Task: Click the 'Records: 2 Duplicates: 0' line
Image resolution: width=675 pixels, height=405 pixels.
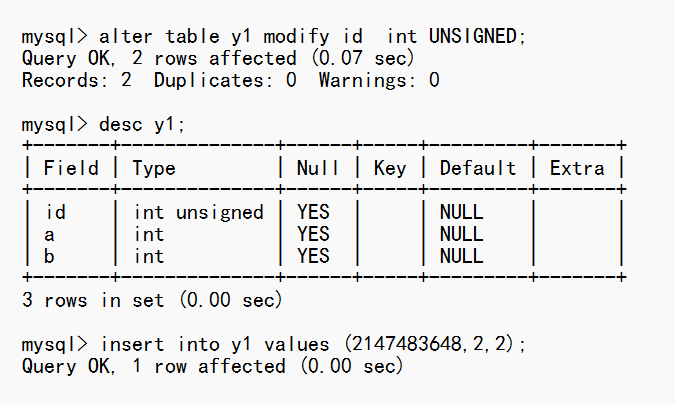Action: (x=230, y=80)
